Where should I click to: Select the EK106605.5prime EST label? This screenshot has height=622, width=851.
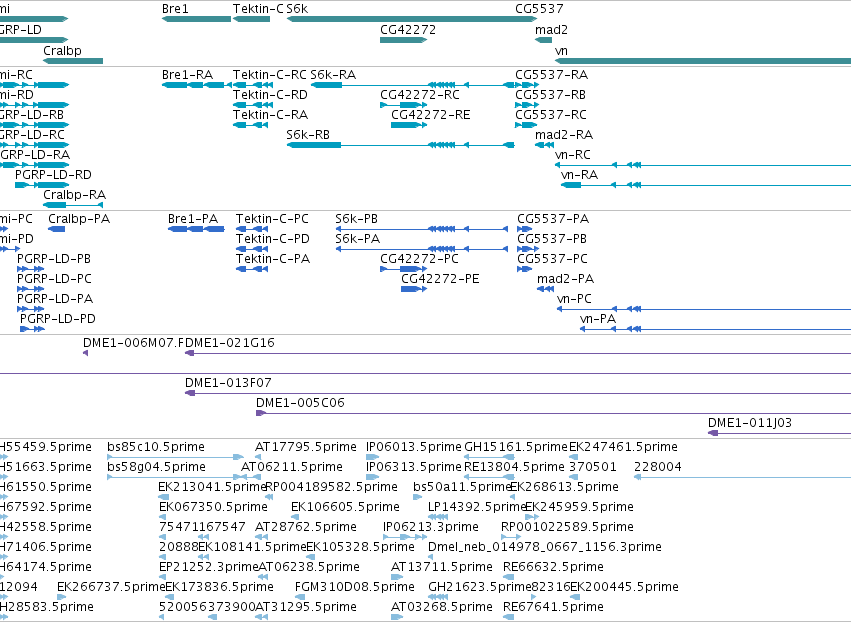[345, 507]
